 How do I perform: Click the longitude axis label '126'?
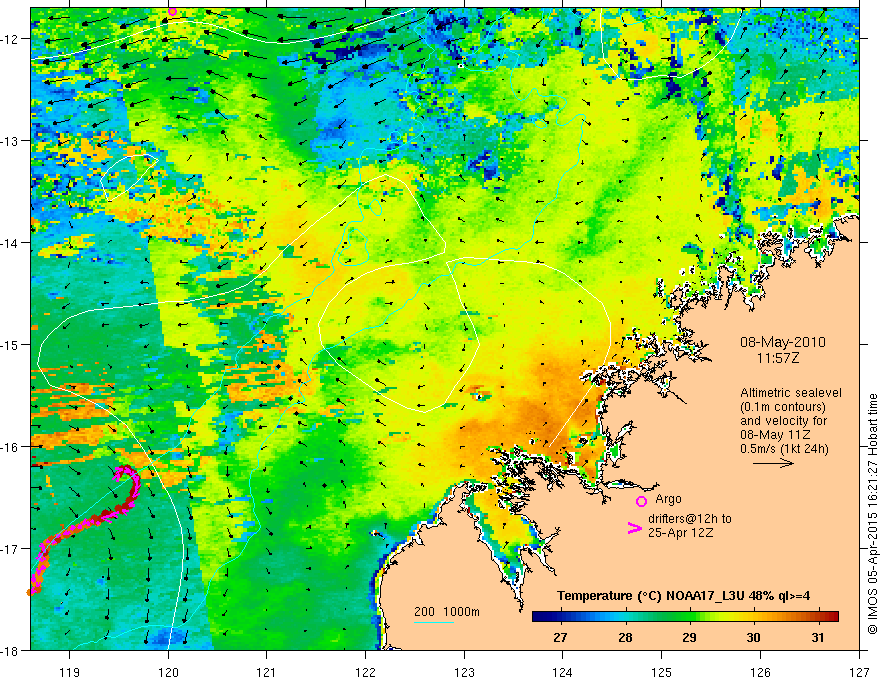[760, 672]
